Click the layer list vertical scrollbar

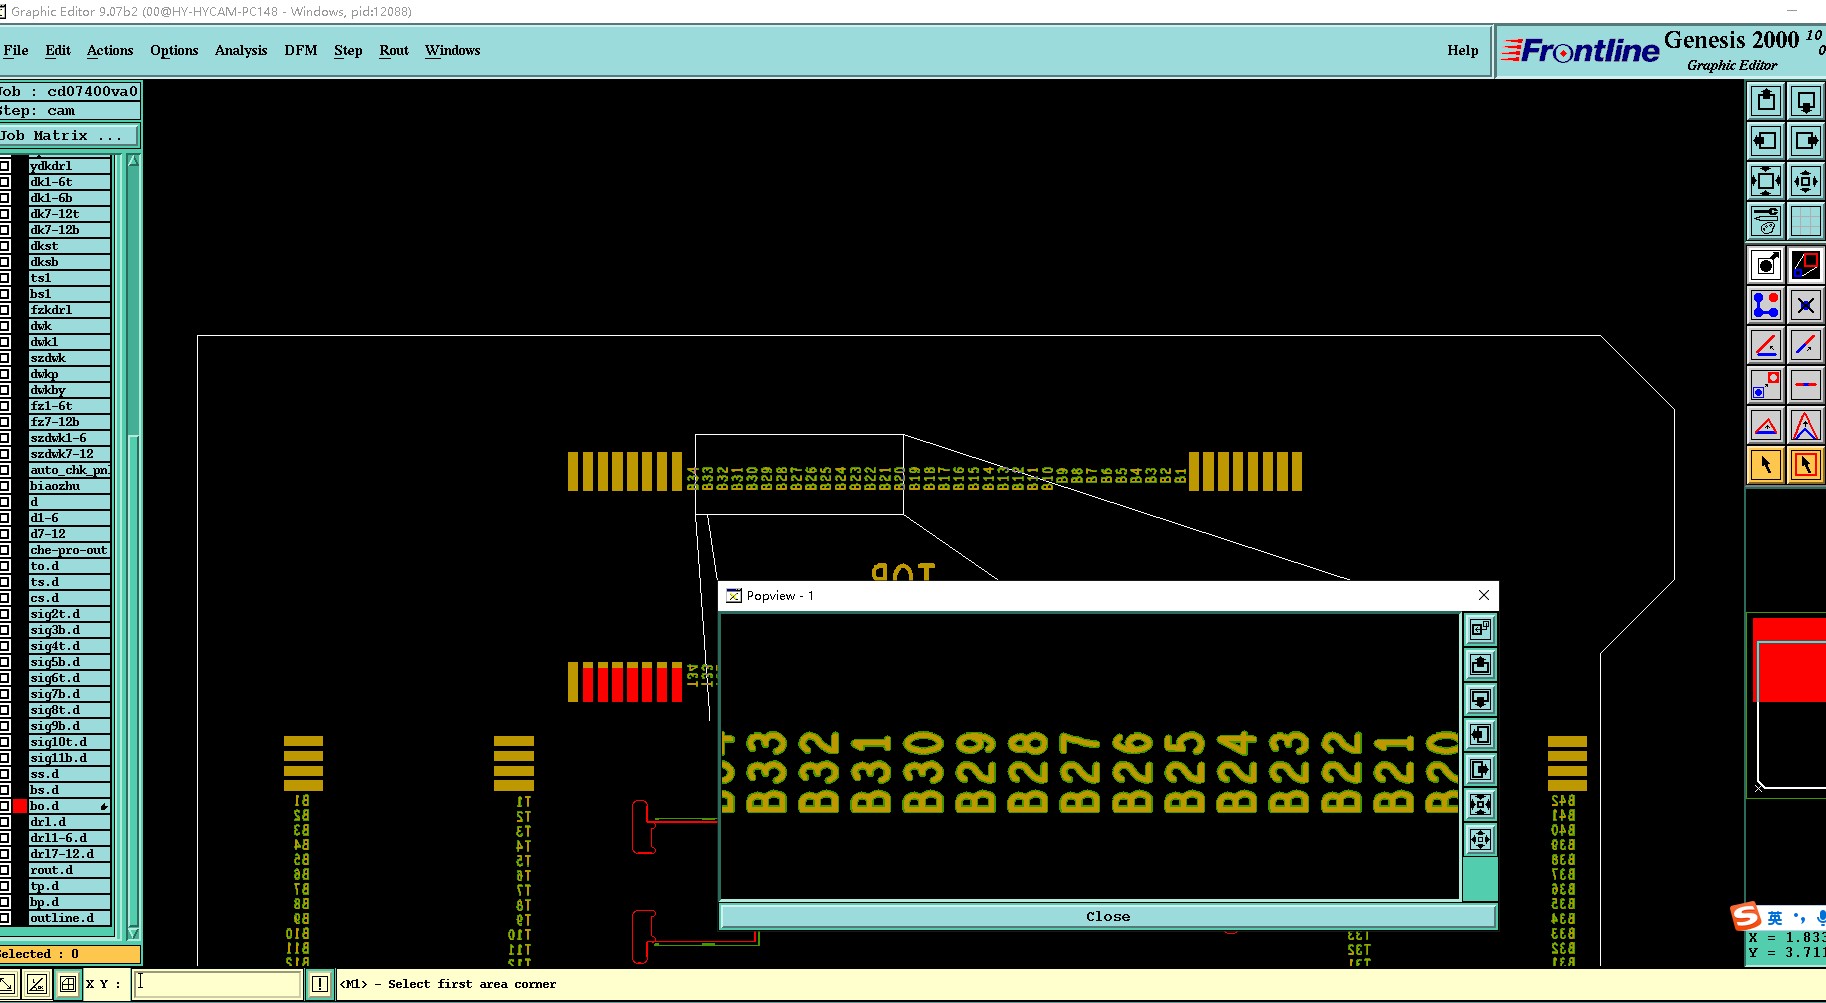tap(134, 545)
